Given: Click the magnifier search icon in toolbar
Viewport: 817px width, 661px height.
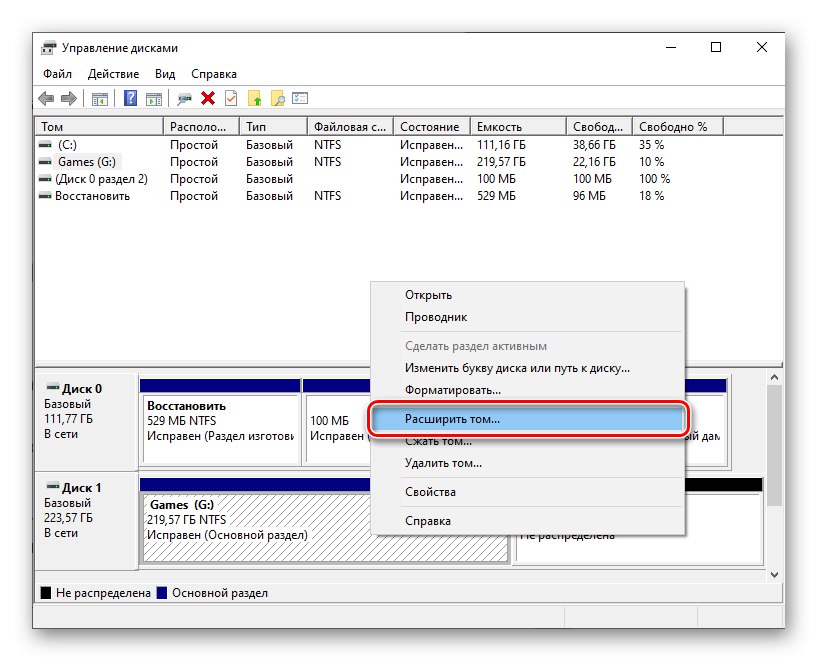Looking at the screenshot, I should click(x=278, y=98).
